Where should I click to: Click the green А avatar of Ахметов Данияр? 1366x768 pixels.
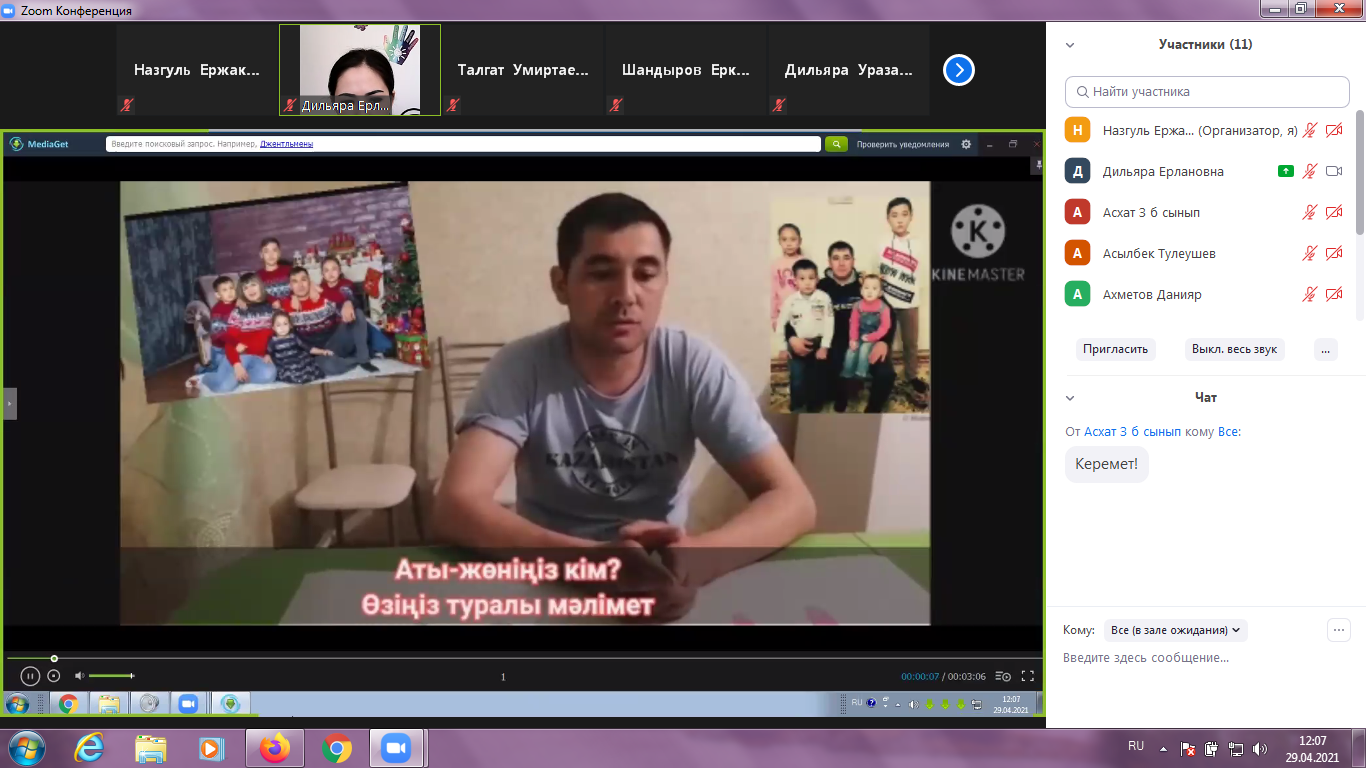(1077, 294)
